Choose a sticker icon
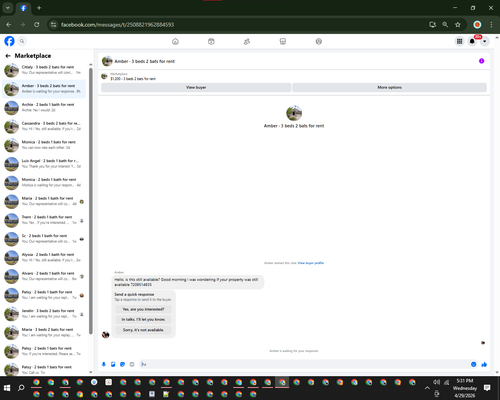 pyautogui.click(x=122, y=364)
